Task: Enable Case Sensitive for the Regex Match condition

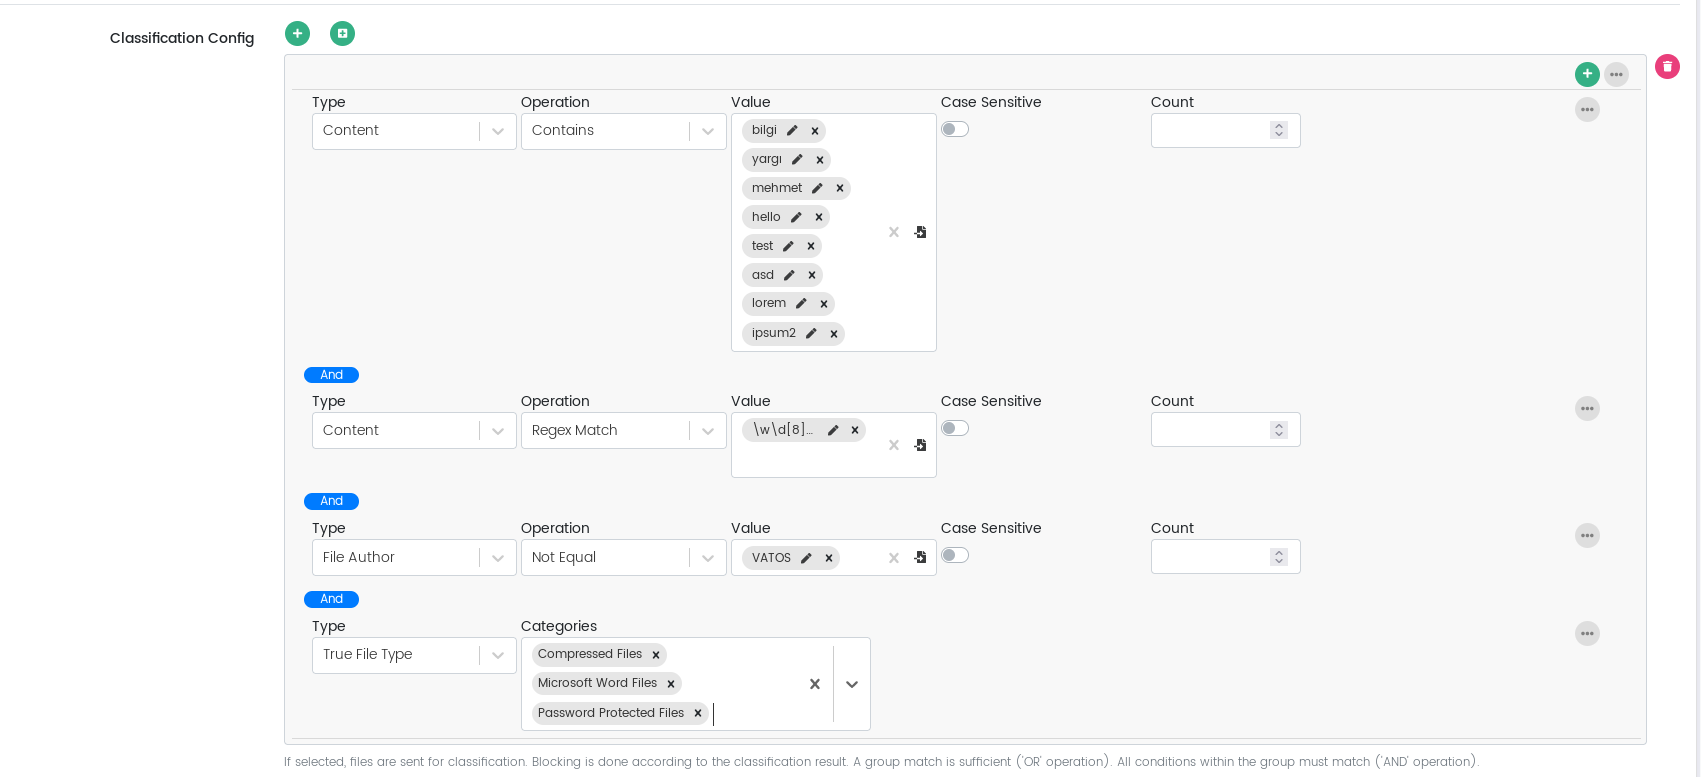Action: coord(955,428)
